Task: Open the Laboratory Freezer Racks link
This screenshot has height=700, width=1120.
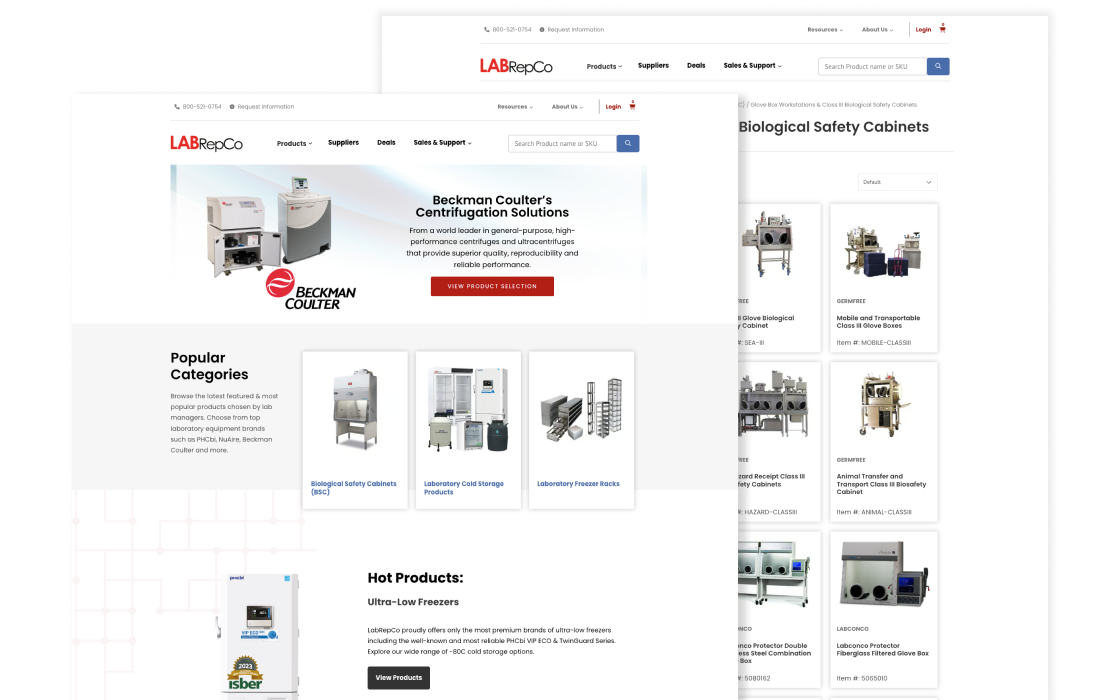Action: point(579,484)
